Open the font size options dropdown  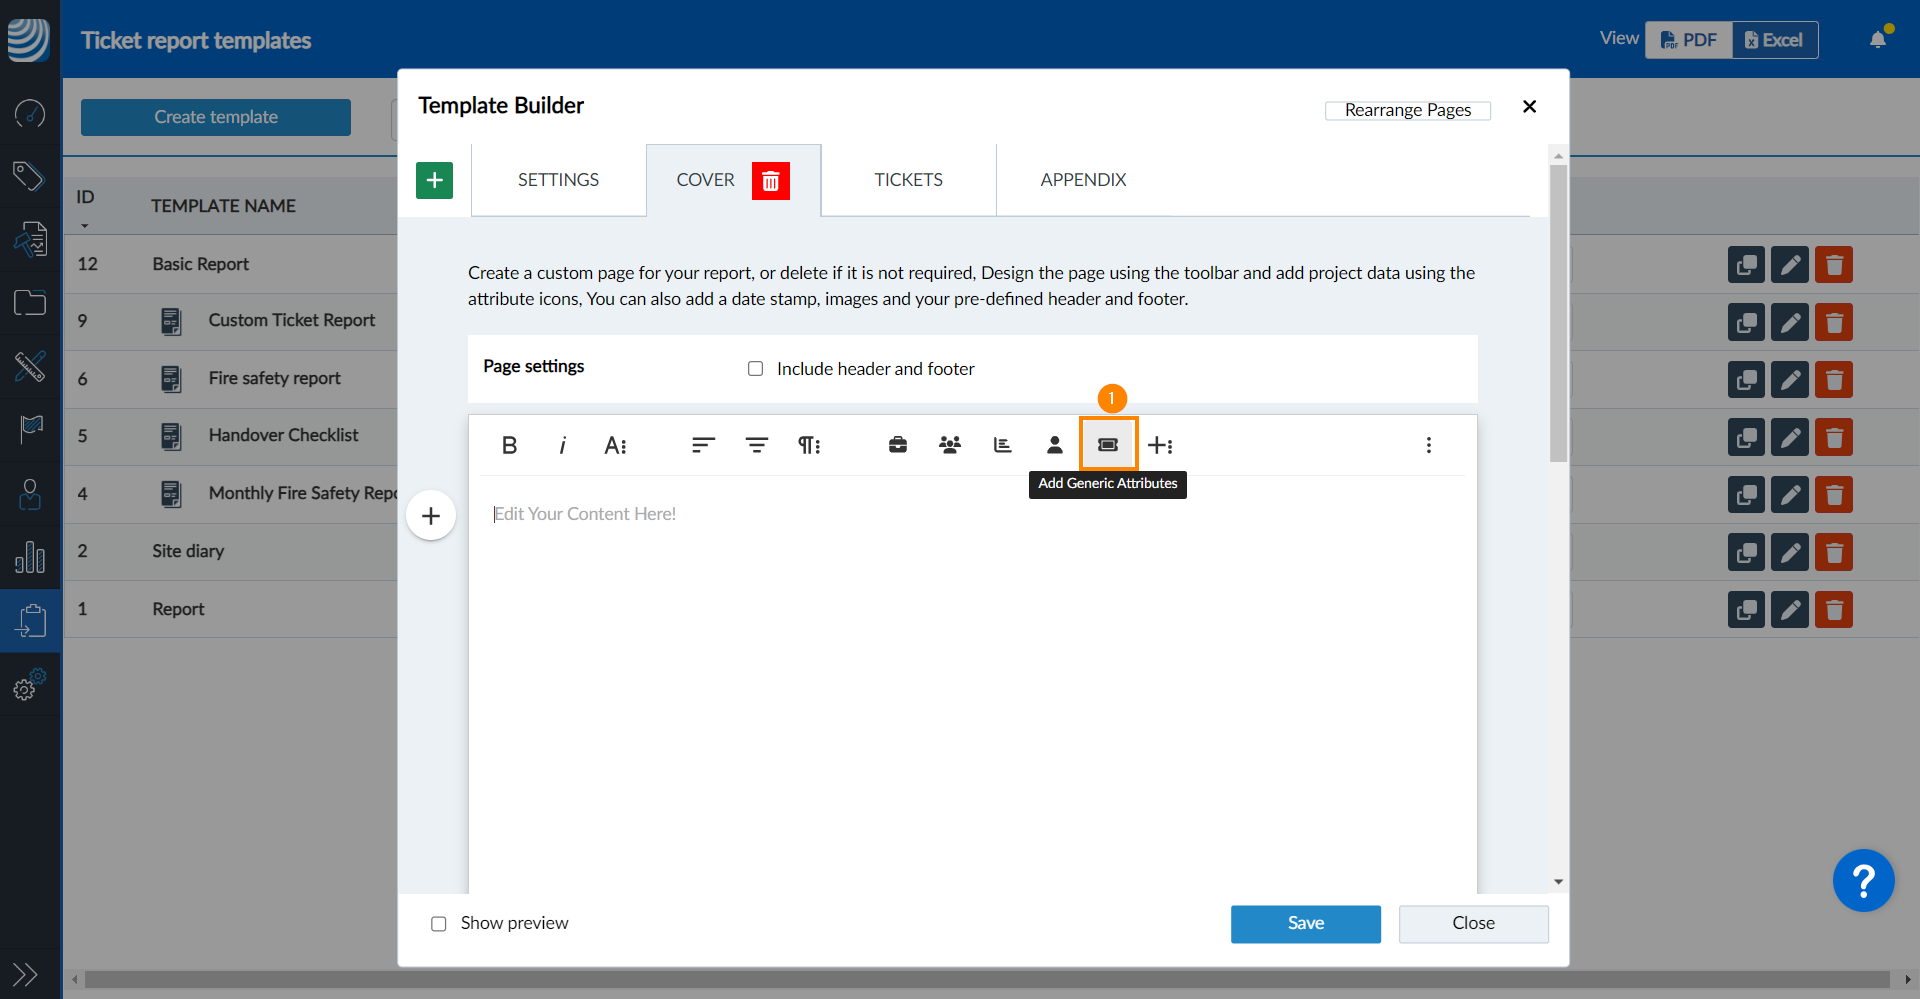[615, 445]
